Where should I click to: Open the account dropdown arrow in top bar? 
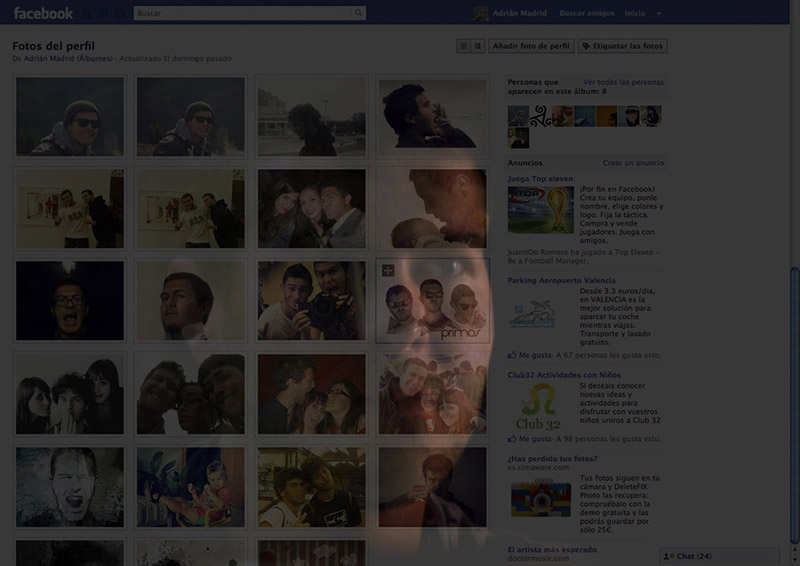658,14
